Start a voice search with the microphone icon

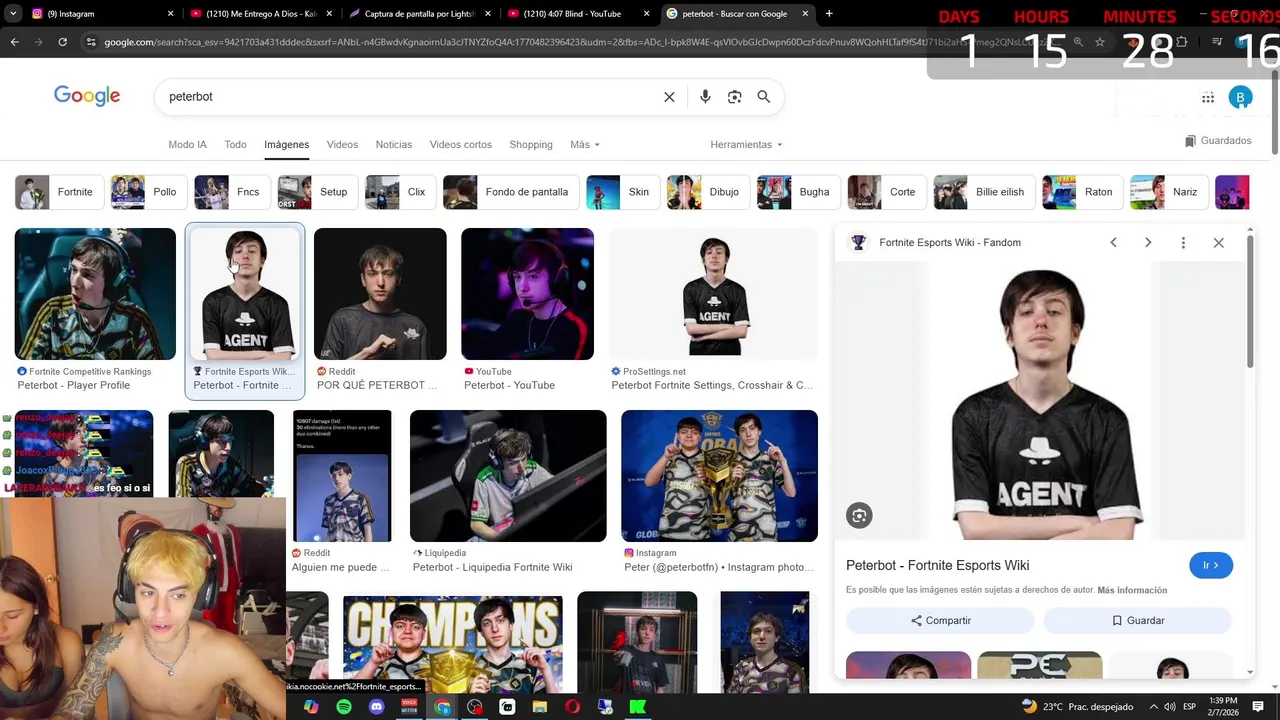(705, 97)
